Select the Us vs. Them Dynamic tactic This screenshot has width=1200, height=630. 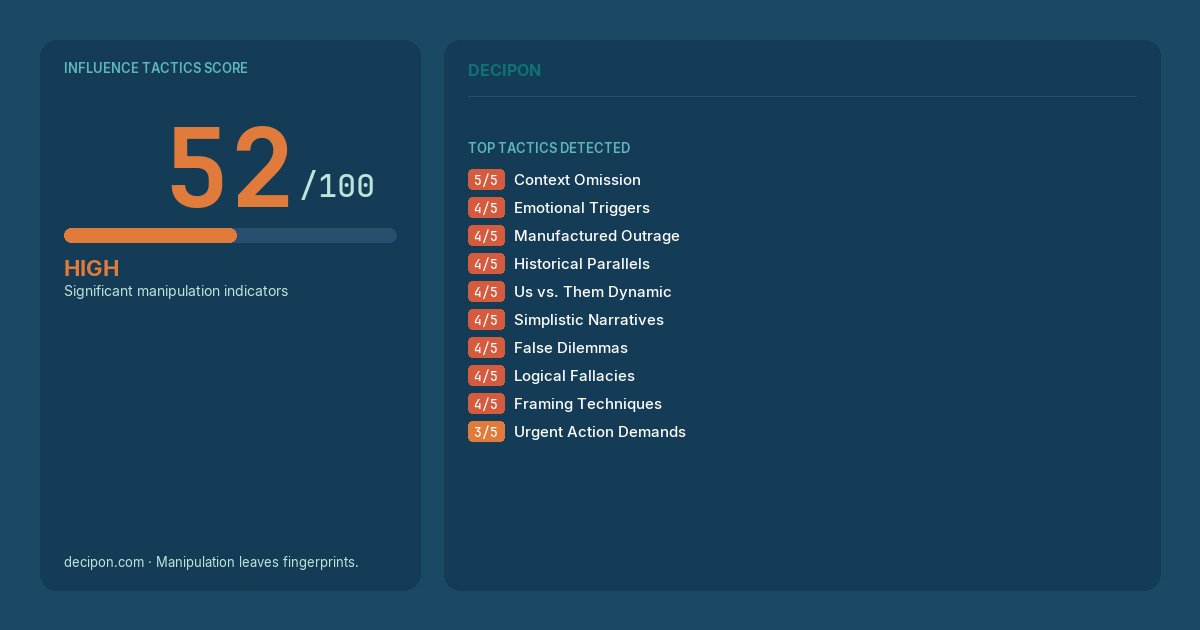(593, 292)
